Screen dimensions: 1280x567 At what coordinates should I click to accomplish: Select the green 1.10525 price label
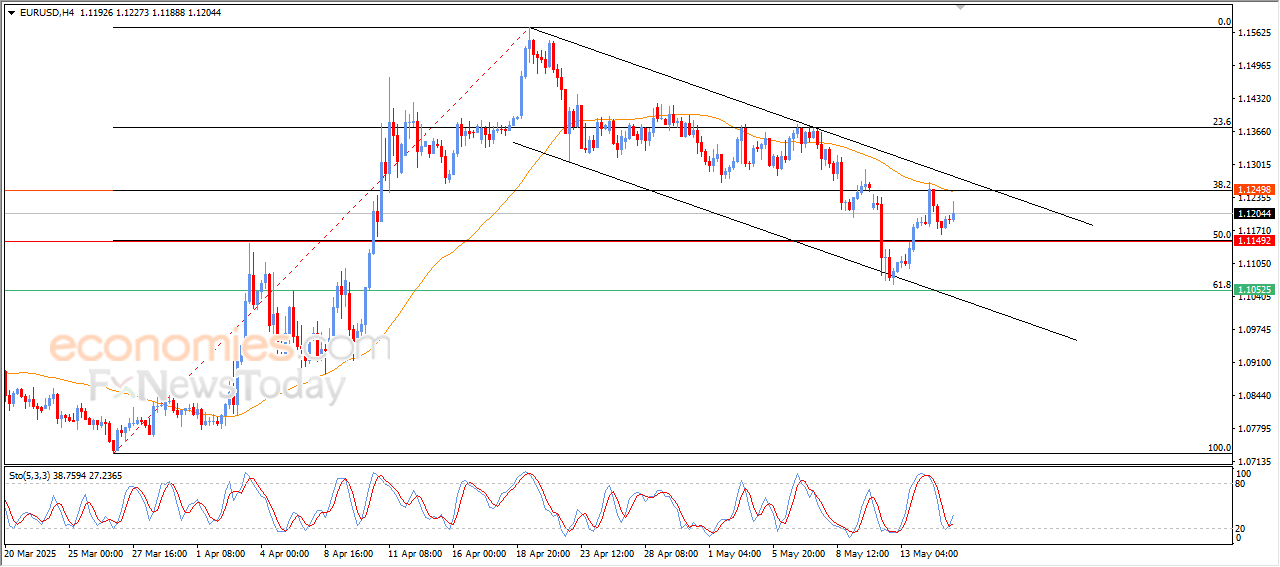click(1253, 291)
